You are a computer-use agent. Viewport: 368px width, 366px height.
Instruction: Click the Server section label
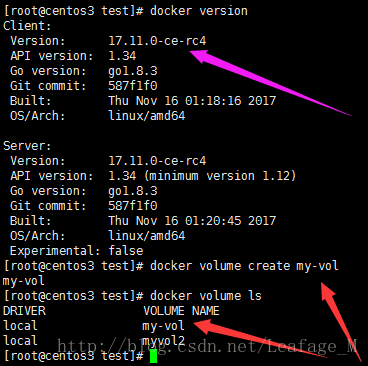pos(27,146)
